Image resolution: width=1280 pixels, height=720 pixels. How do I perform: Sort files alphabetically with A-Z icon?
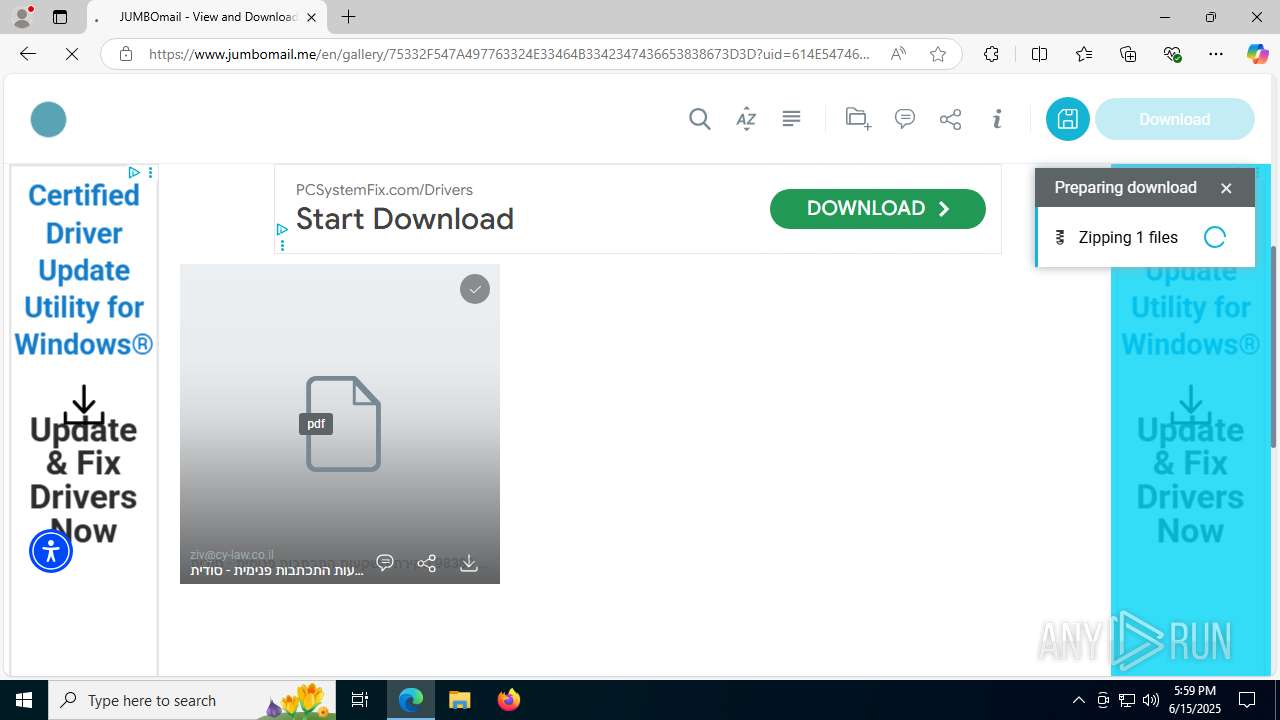tap(746, 119)
